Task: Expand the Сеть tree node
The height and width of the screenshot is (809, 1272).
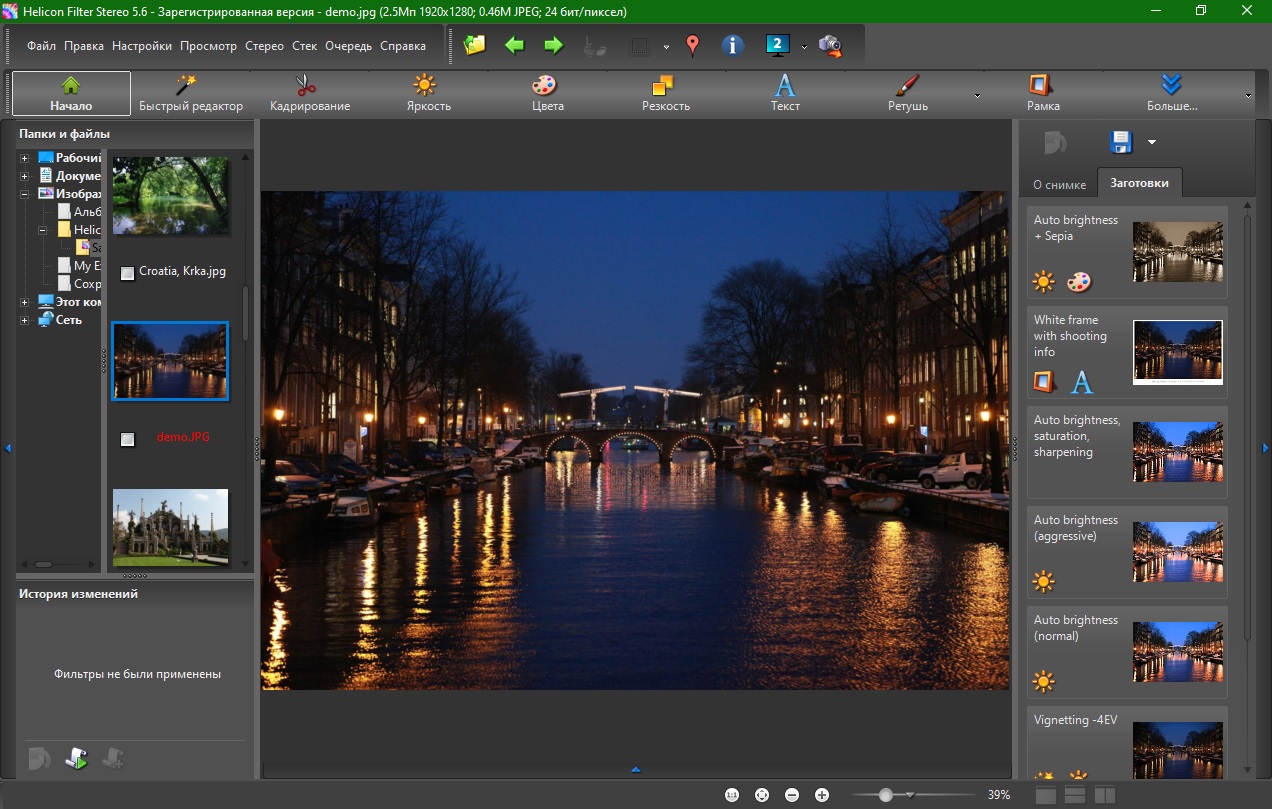Action: (x=25, y=320)
